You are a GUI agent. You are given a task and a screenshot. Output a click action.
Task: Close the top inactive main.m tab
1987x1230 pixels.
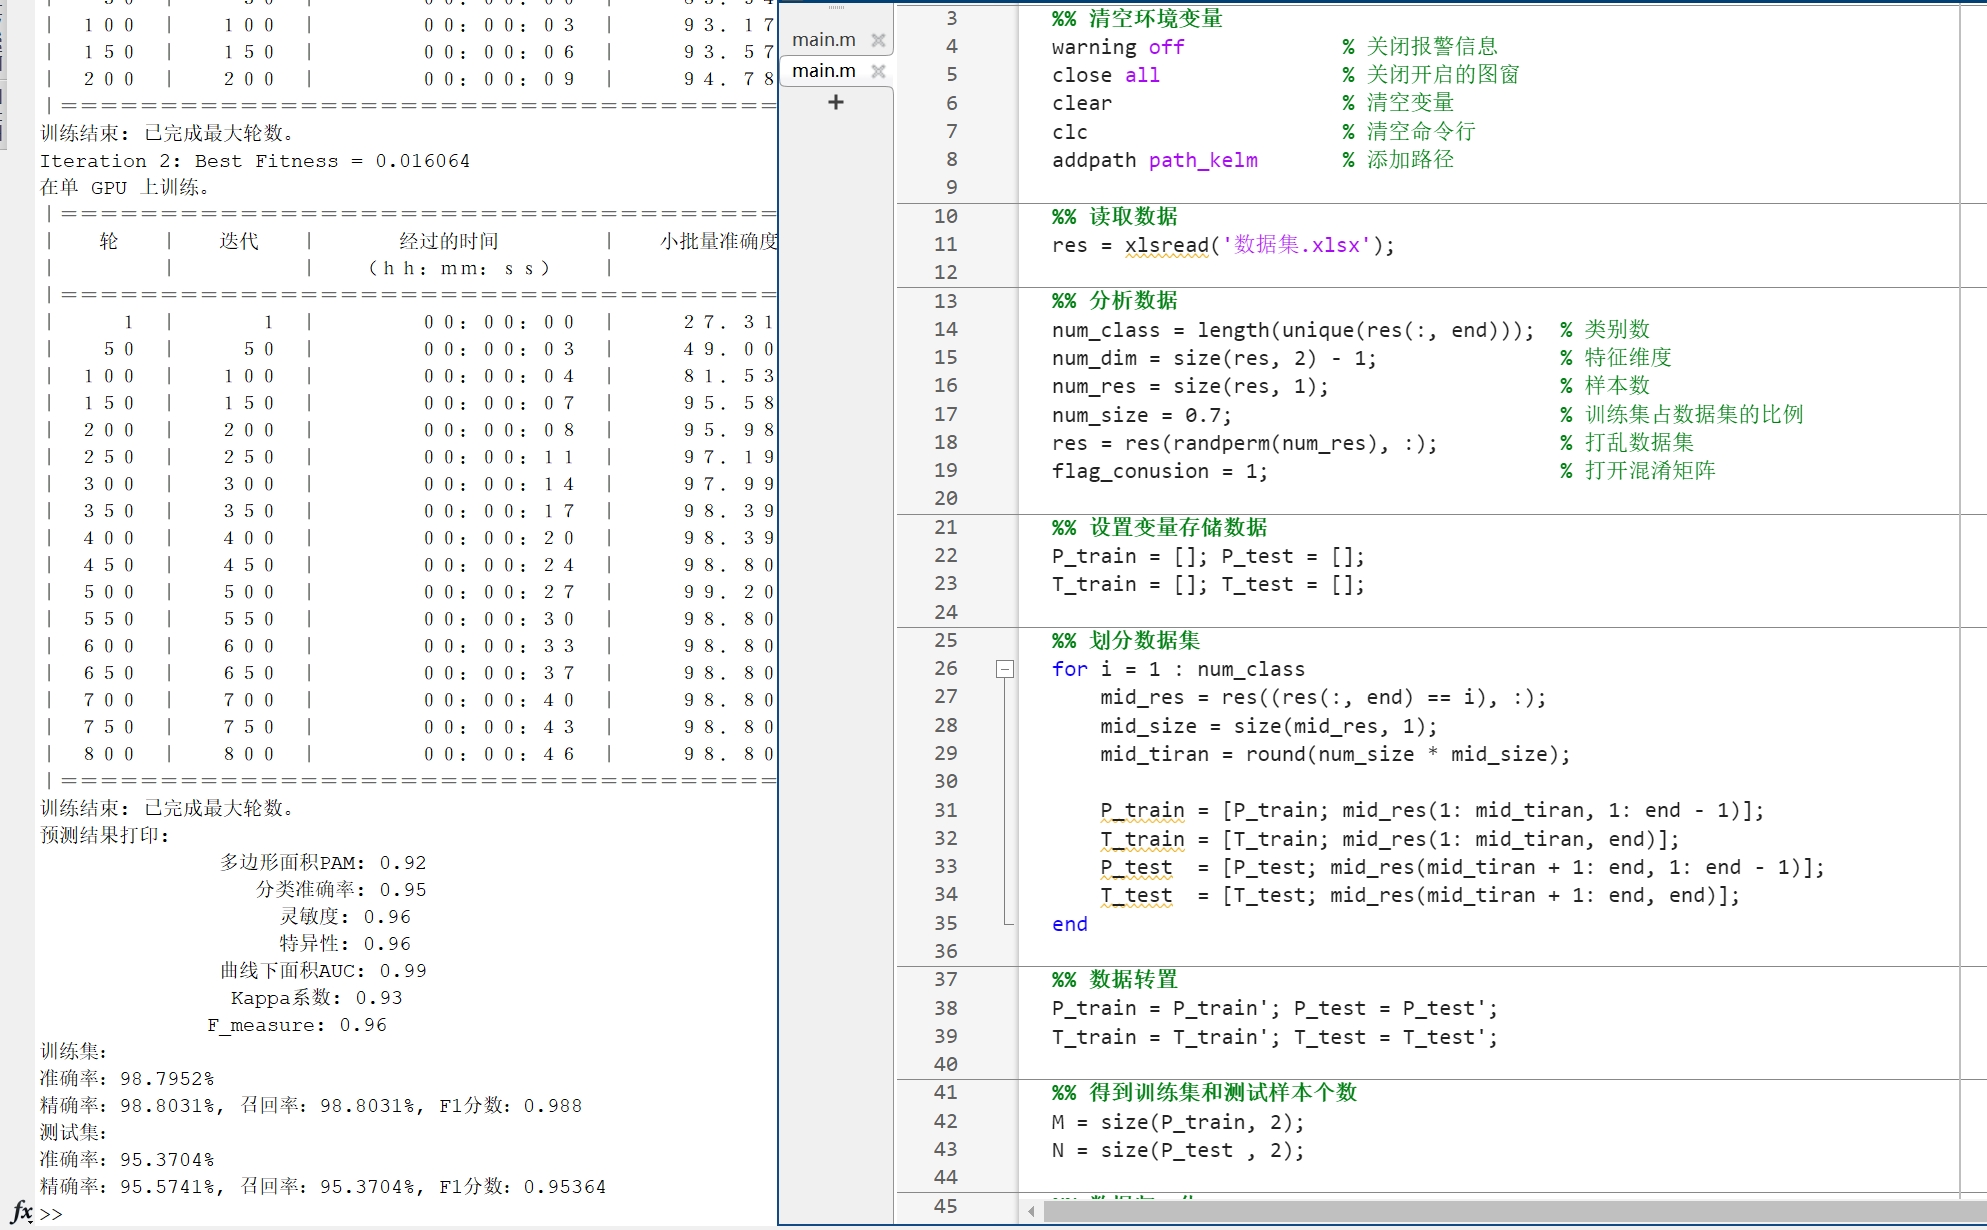pyautogui.click(x=878, y=40)
